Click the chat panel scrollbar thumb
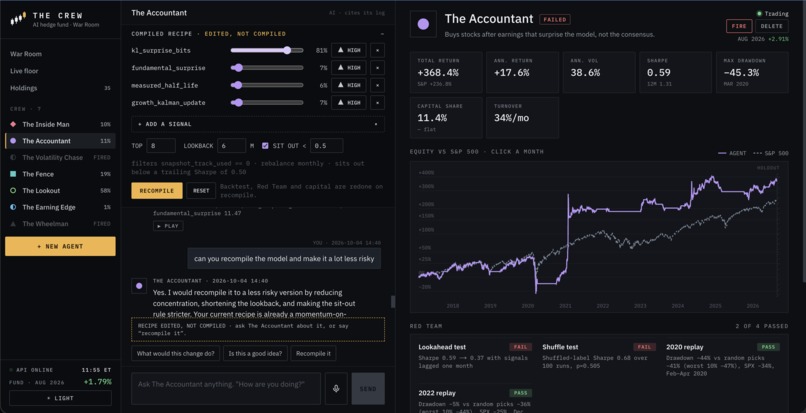 [x=393, y=302]
